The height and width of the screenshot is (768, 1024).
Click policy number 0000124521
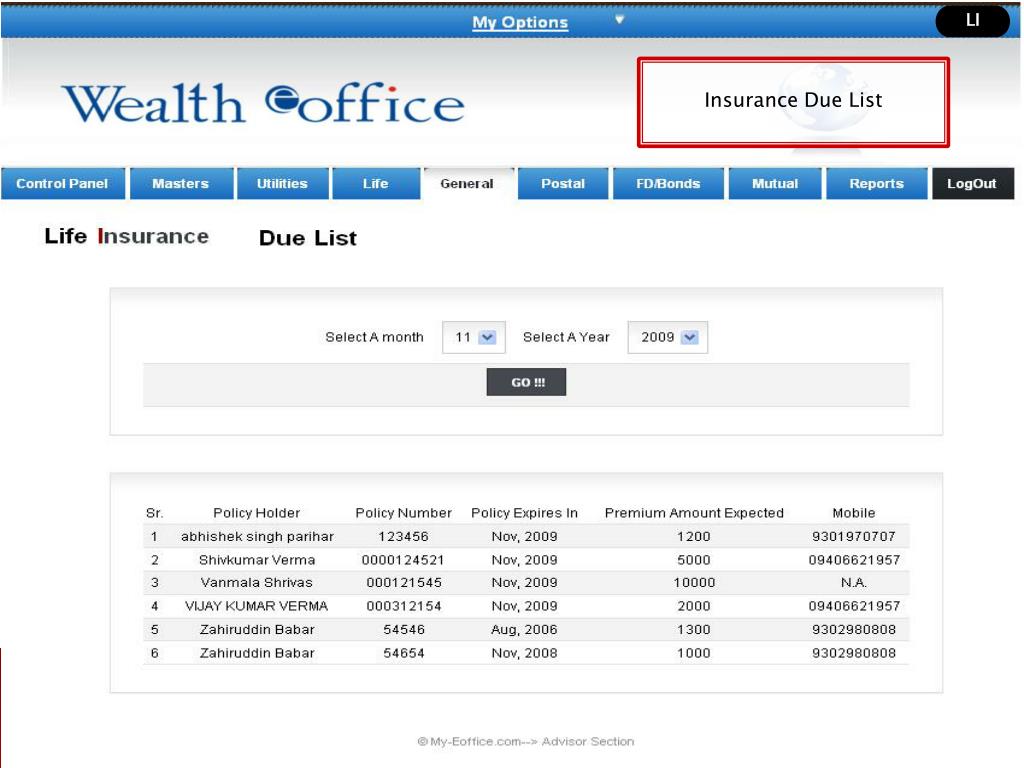[x=403, y=560]
